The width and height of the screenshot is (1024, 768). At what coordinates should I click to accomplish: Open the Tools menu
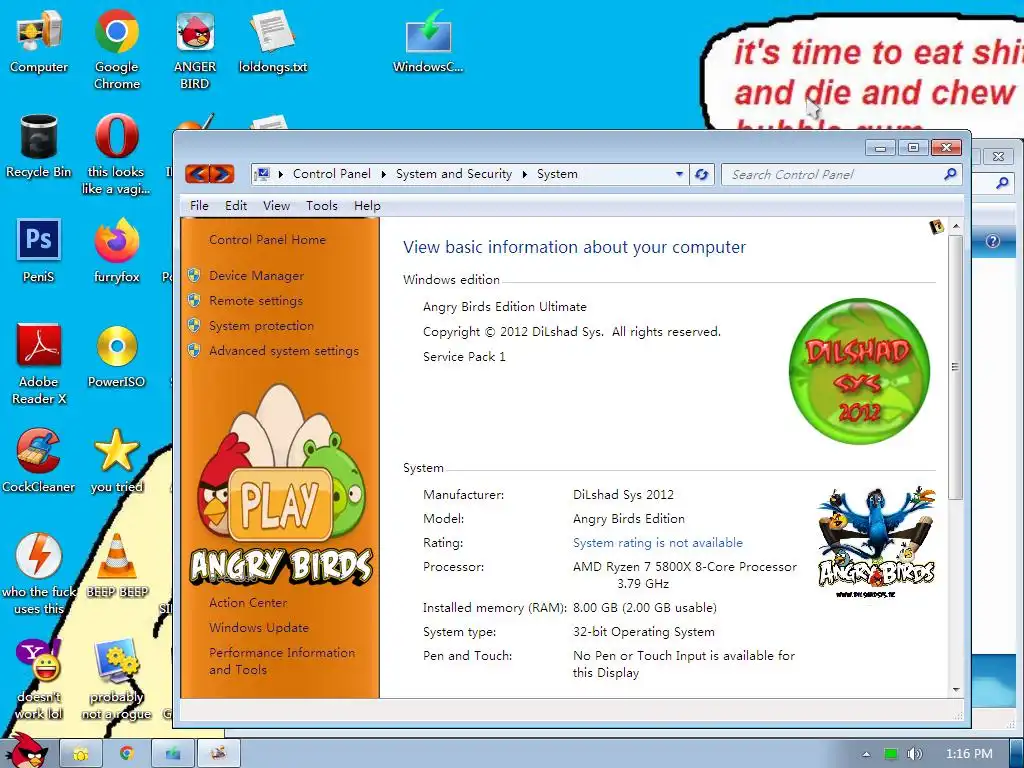tap(322, 206)
